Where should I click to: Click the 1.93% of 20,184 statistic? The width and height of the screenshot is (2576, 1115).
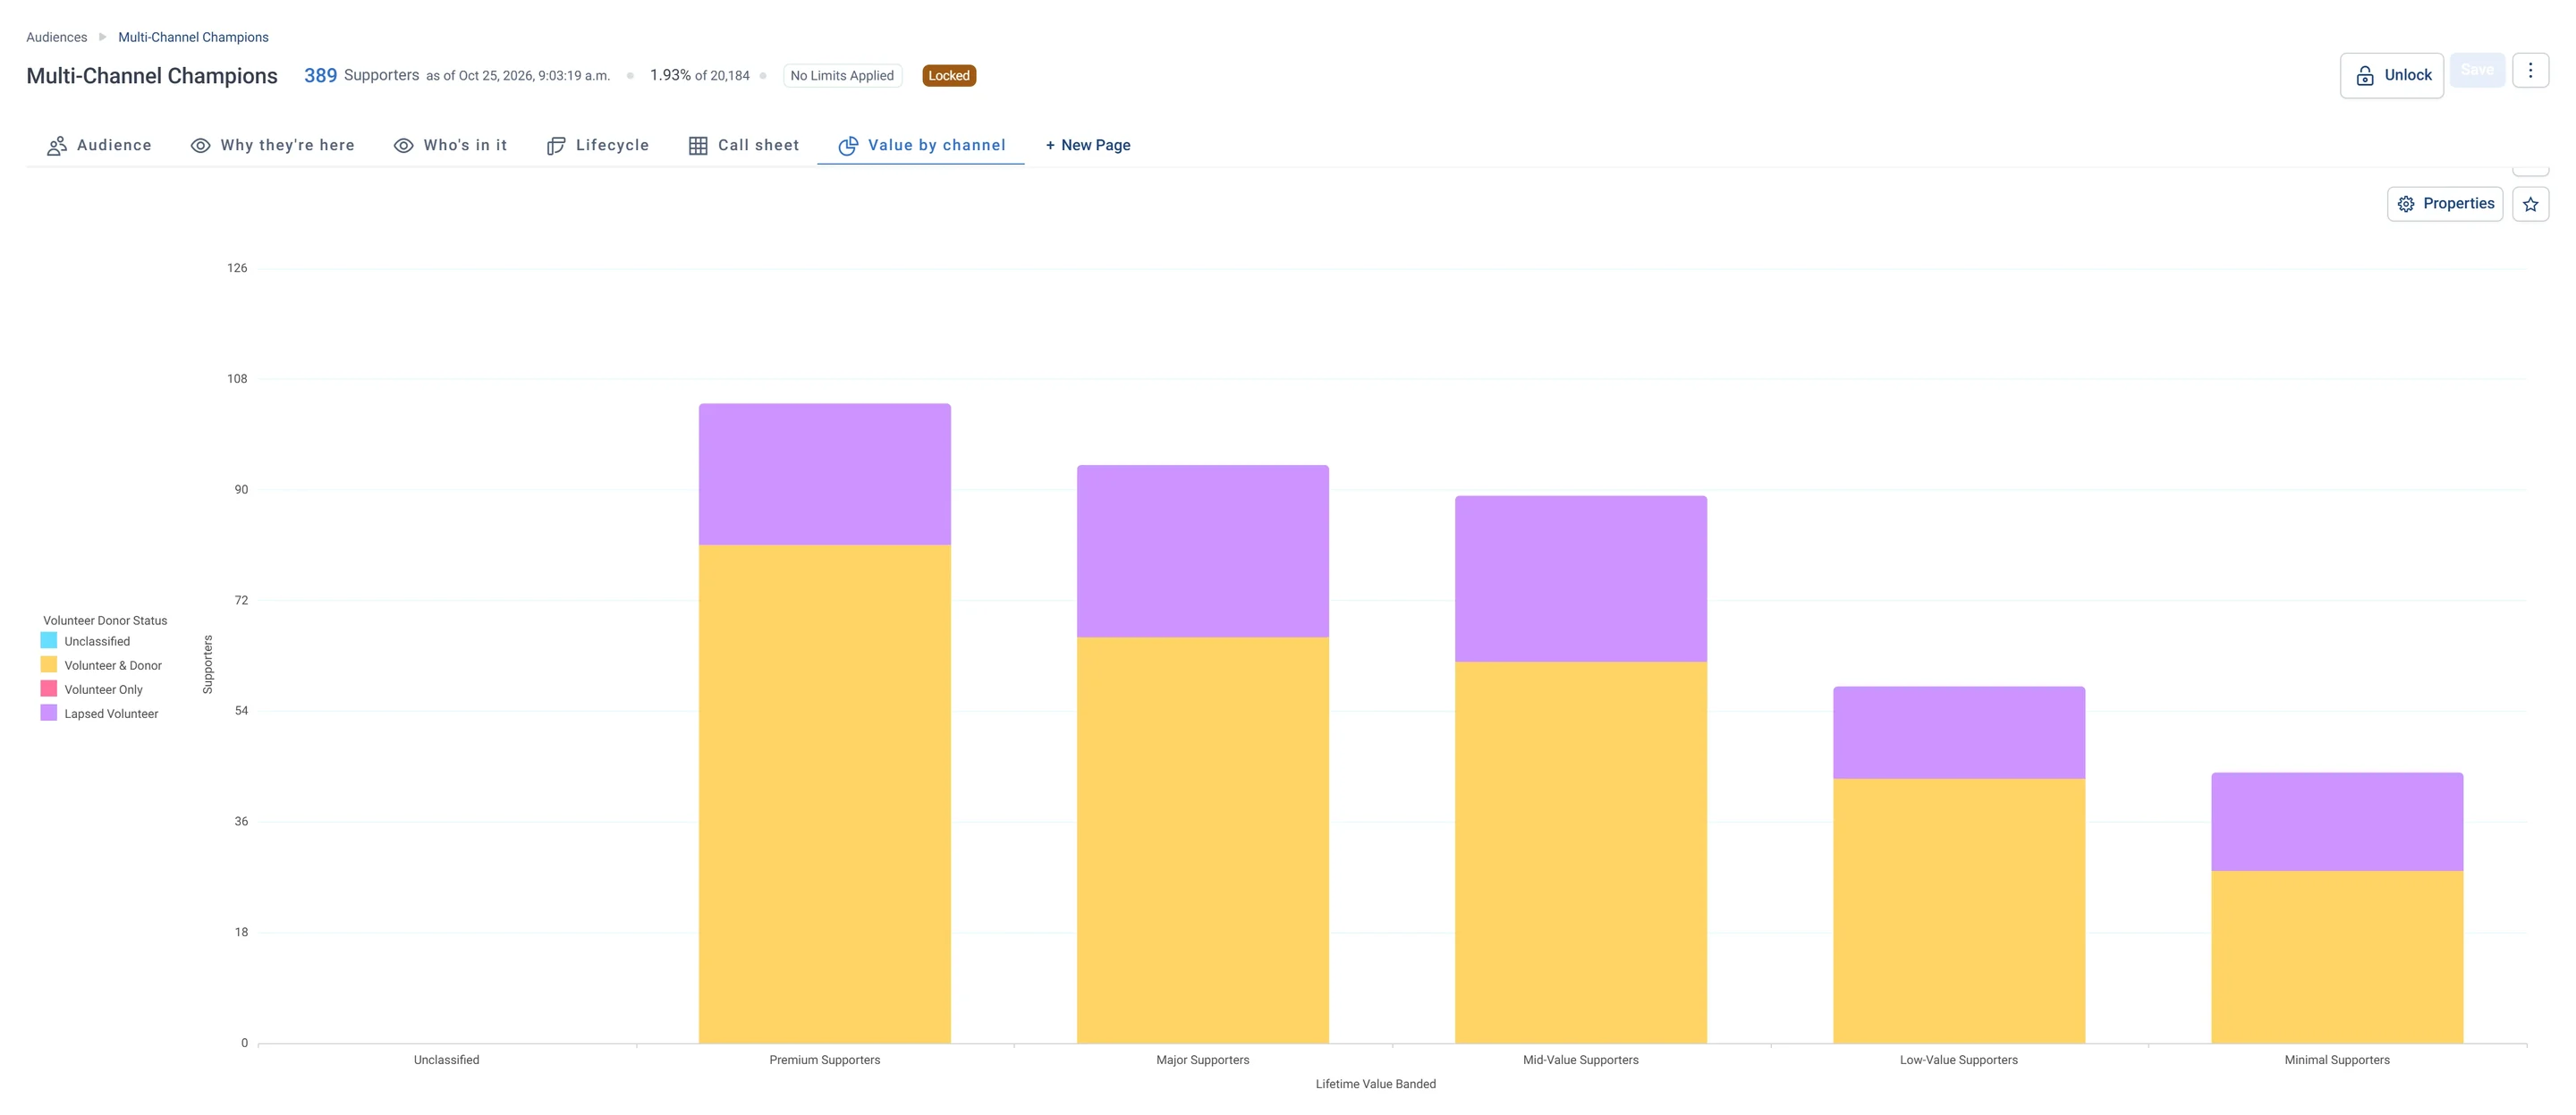700,76
